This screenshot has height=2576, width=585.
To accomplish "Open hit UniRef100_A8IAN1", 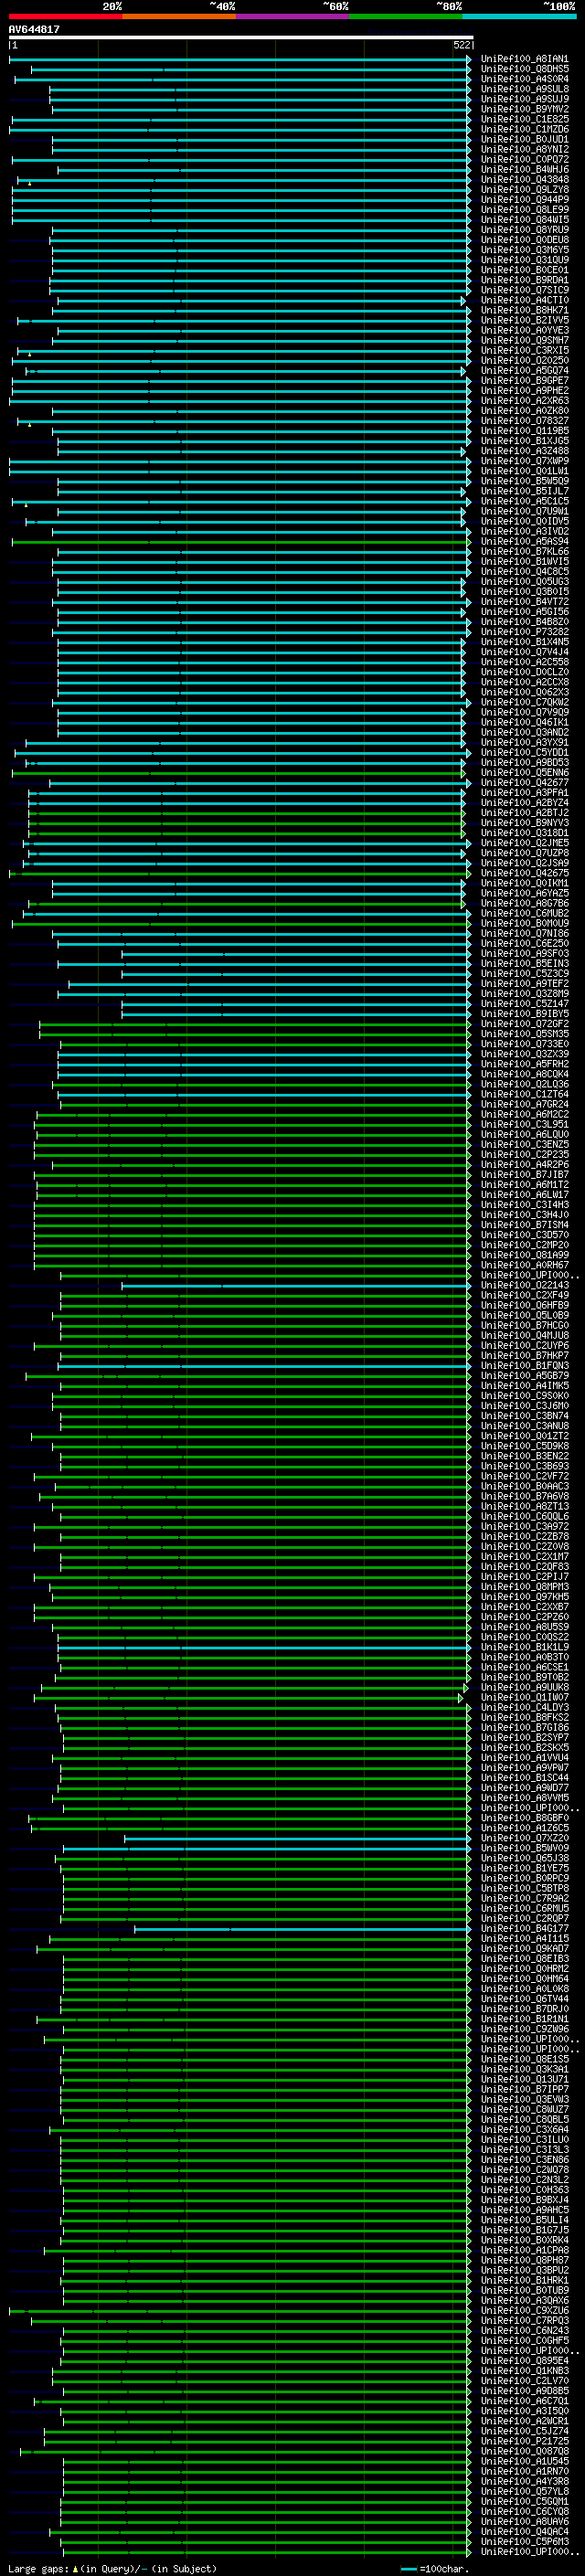I will coord(524,59).
